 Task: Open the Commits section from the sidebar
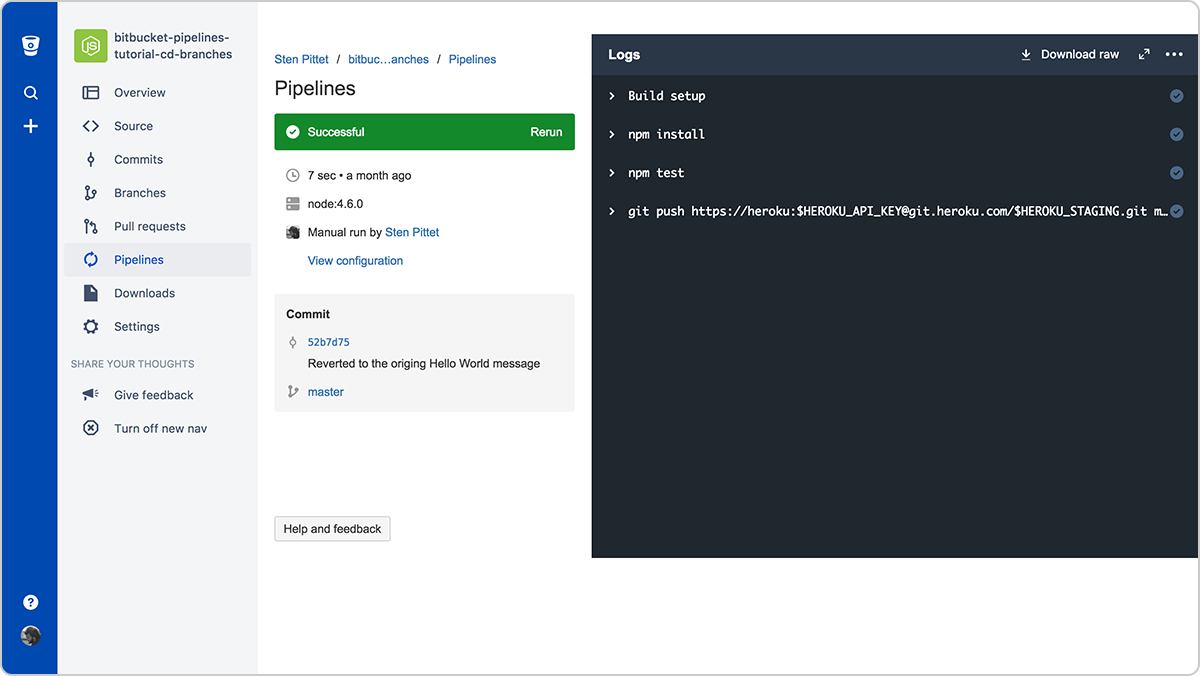(138, 159)
